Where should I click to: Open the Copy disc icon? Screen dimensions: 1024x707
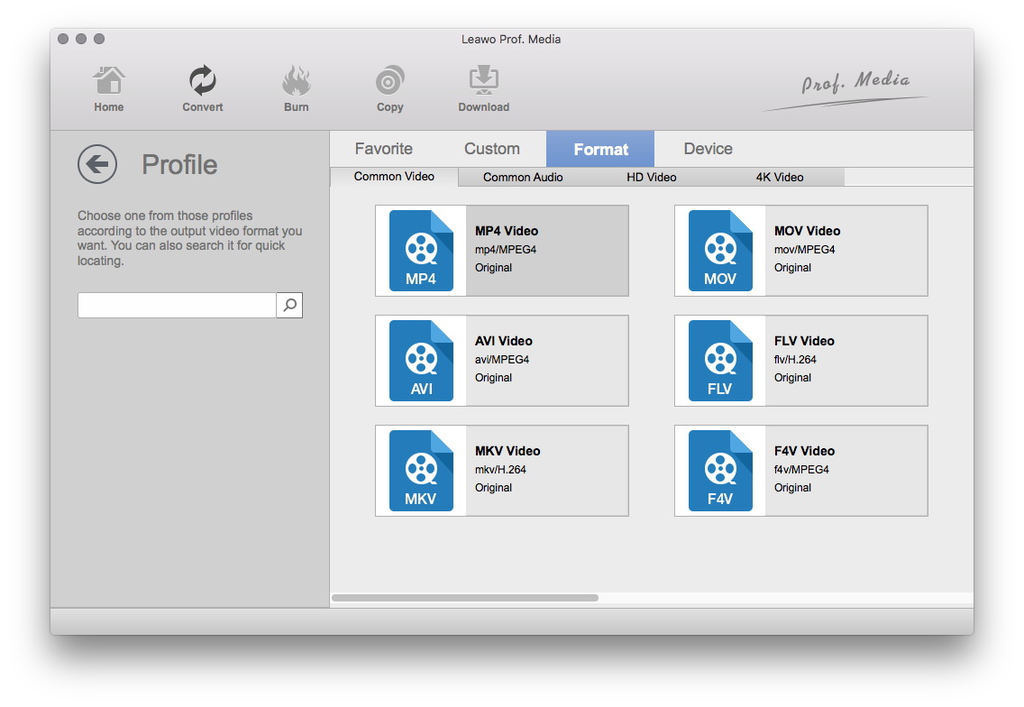click(390, 81)
